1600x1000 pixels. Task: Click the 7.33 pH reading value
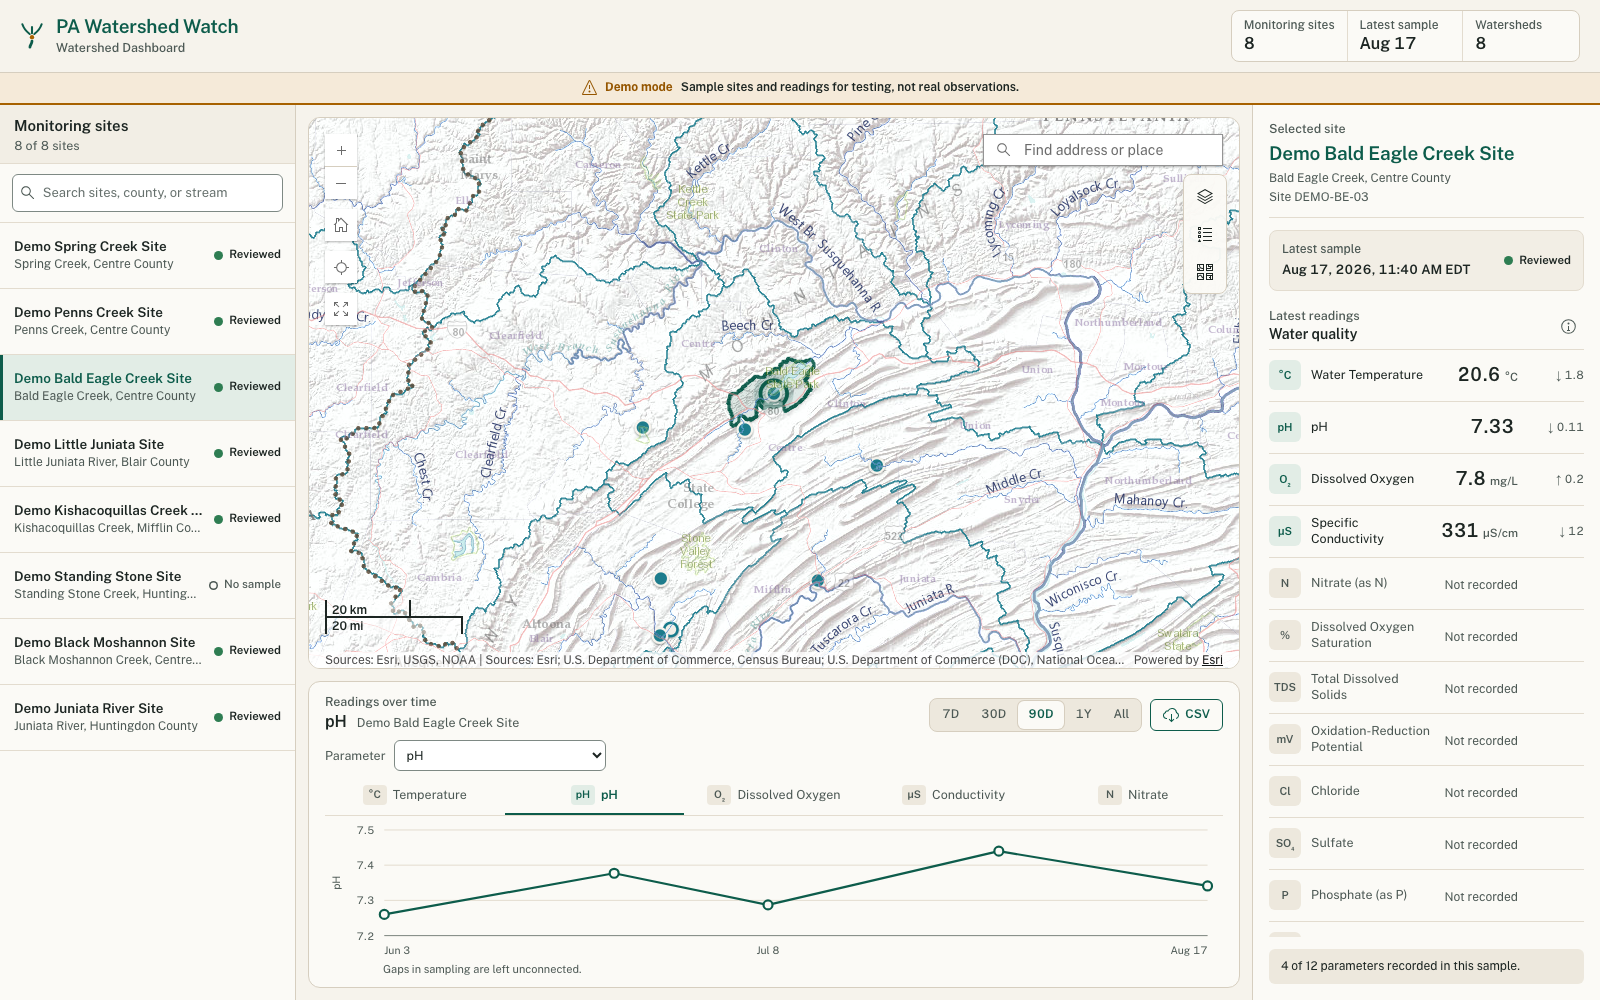tap(1492, 427)
